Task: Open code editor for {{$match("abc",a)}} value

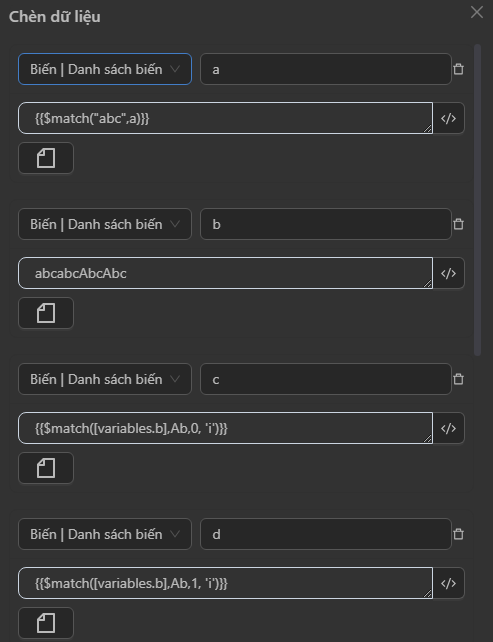Action: point(449,118)
